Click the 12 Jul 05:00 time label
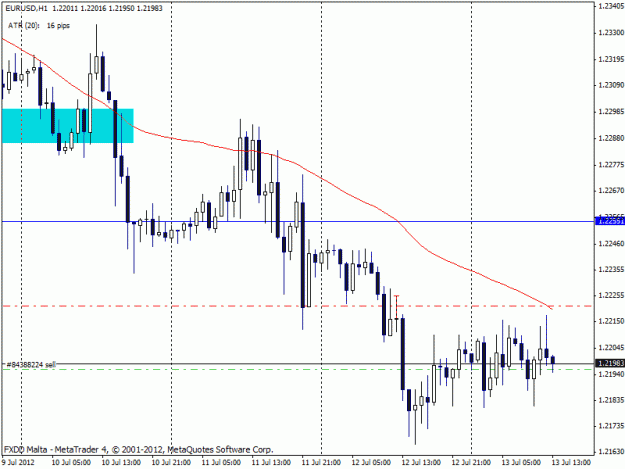Image resolution: width=625 pixels, height=469 pixels. click(371, 462)
